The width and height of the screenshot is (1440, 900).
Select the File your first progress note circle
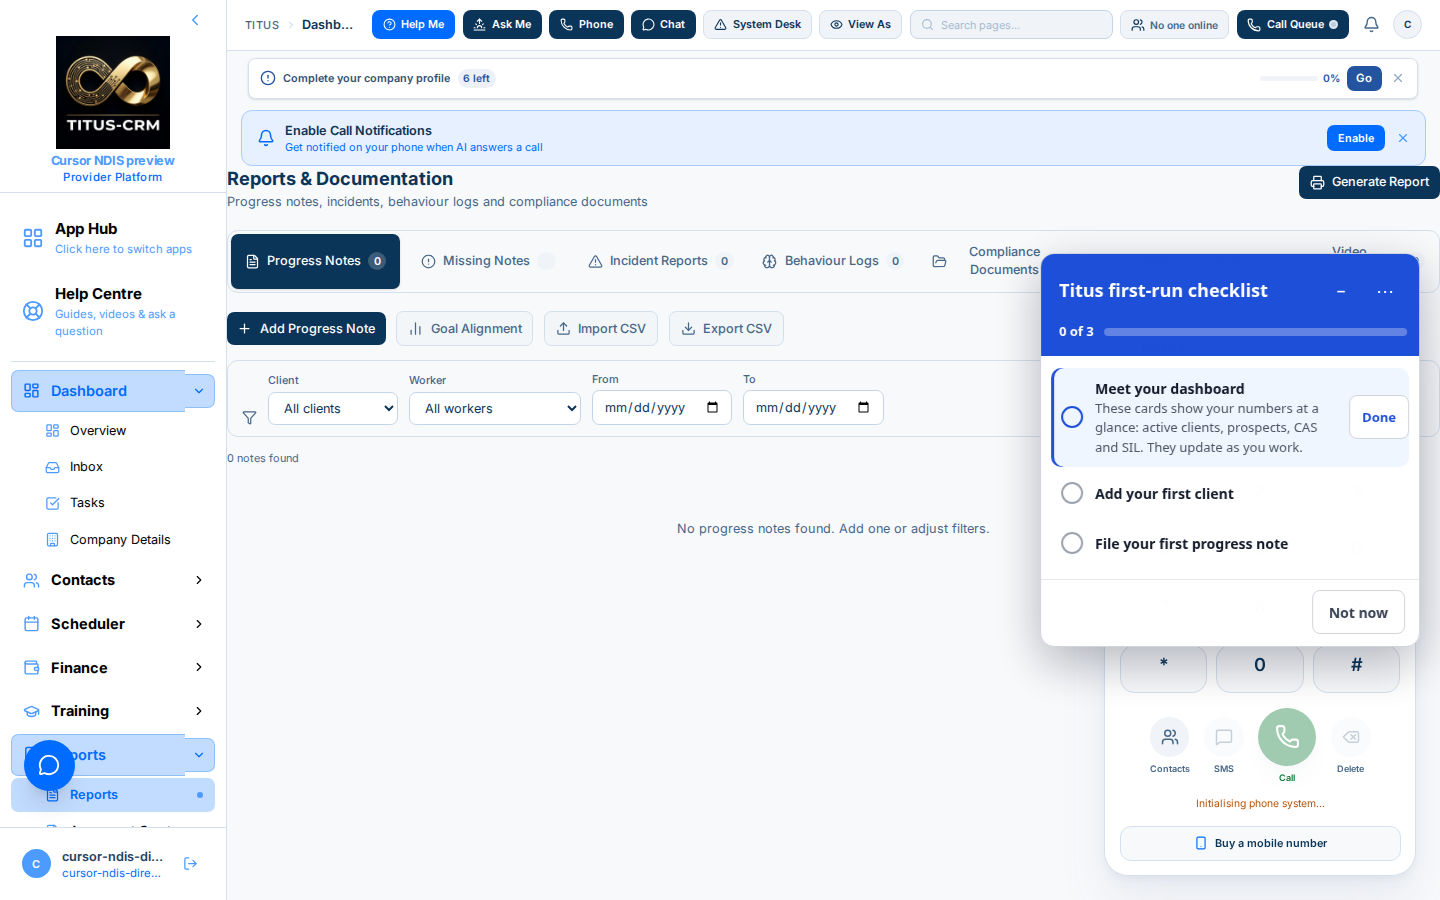[x=1072, y=543]
